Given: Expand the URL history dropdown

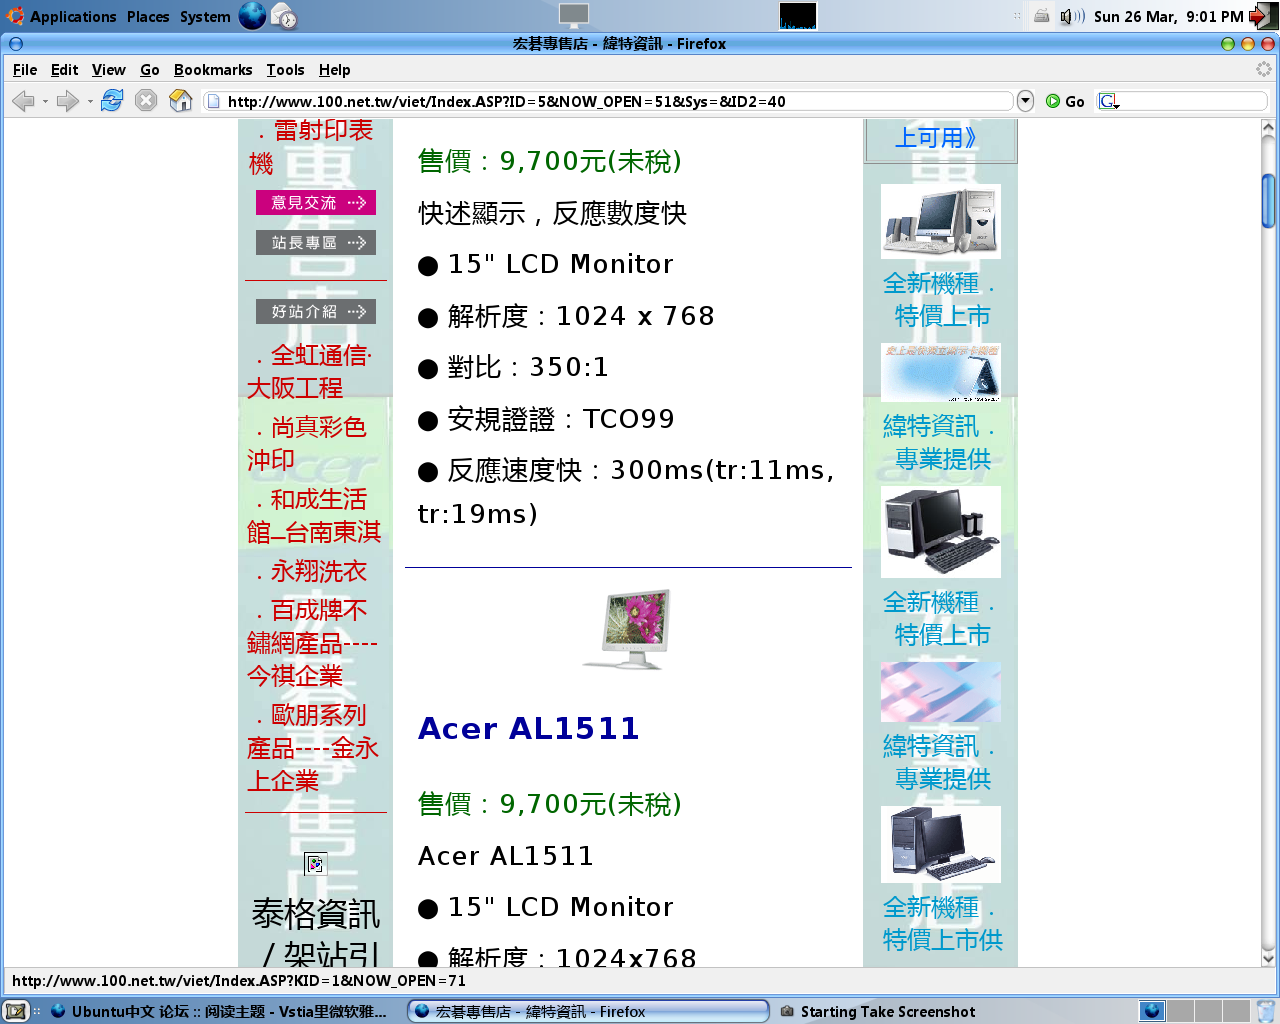Looking at the screenshot, I should (1025, 101).
